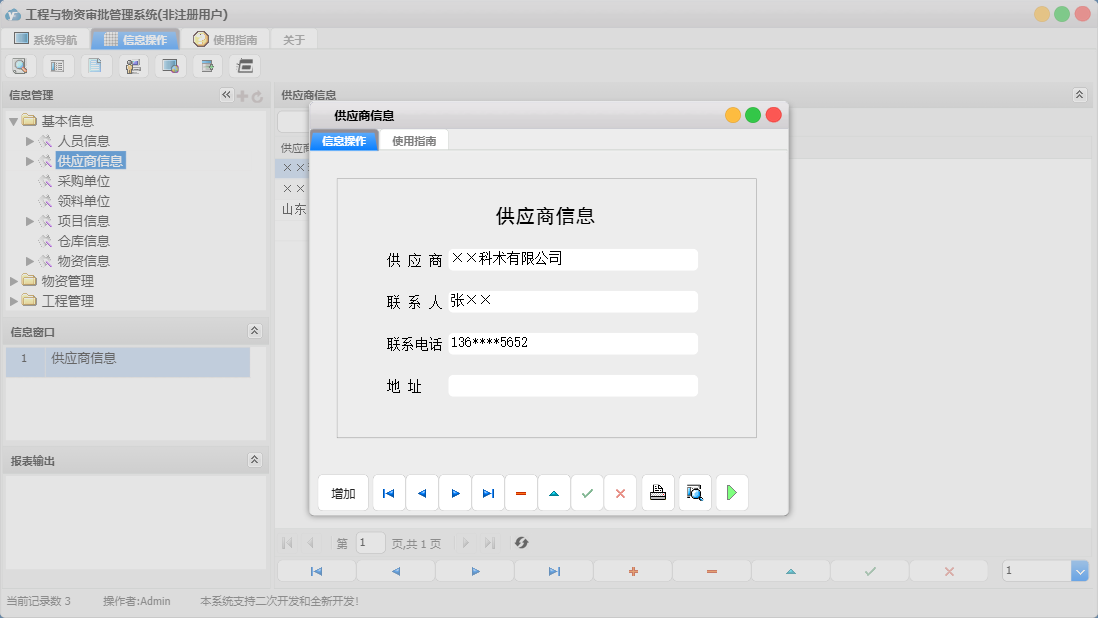
Task: Jump to the last record with the arrow icon
Action: click(488, 492)
